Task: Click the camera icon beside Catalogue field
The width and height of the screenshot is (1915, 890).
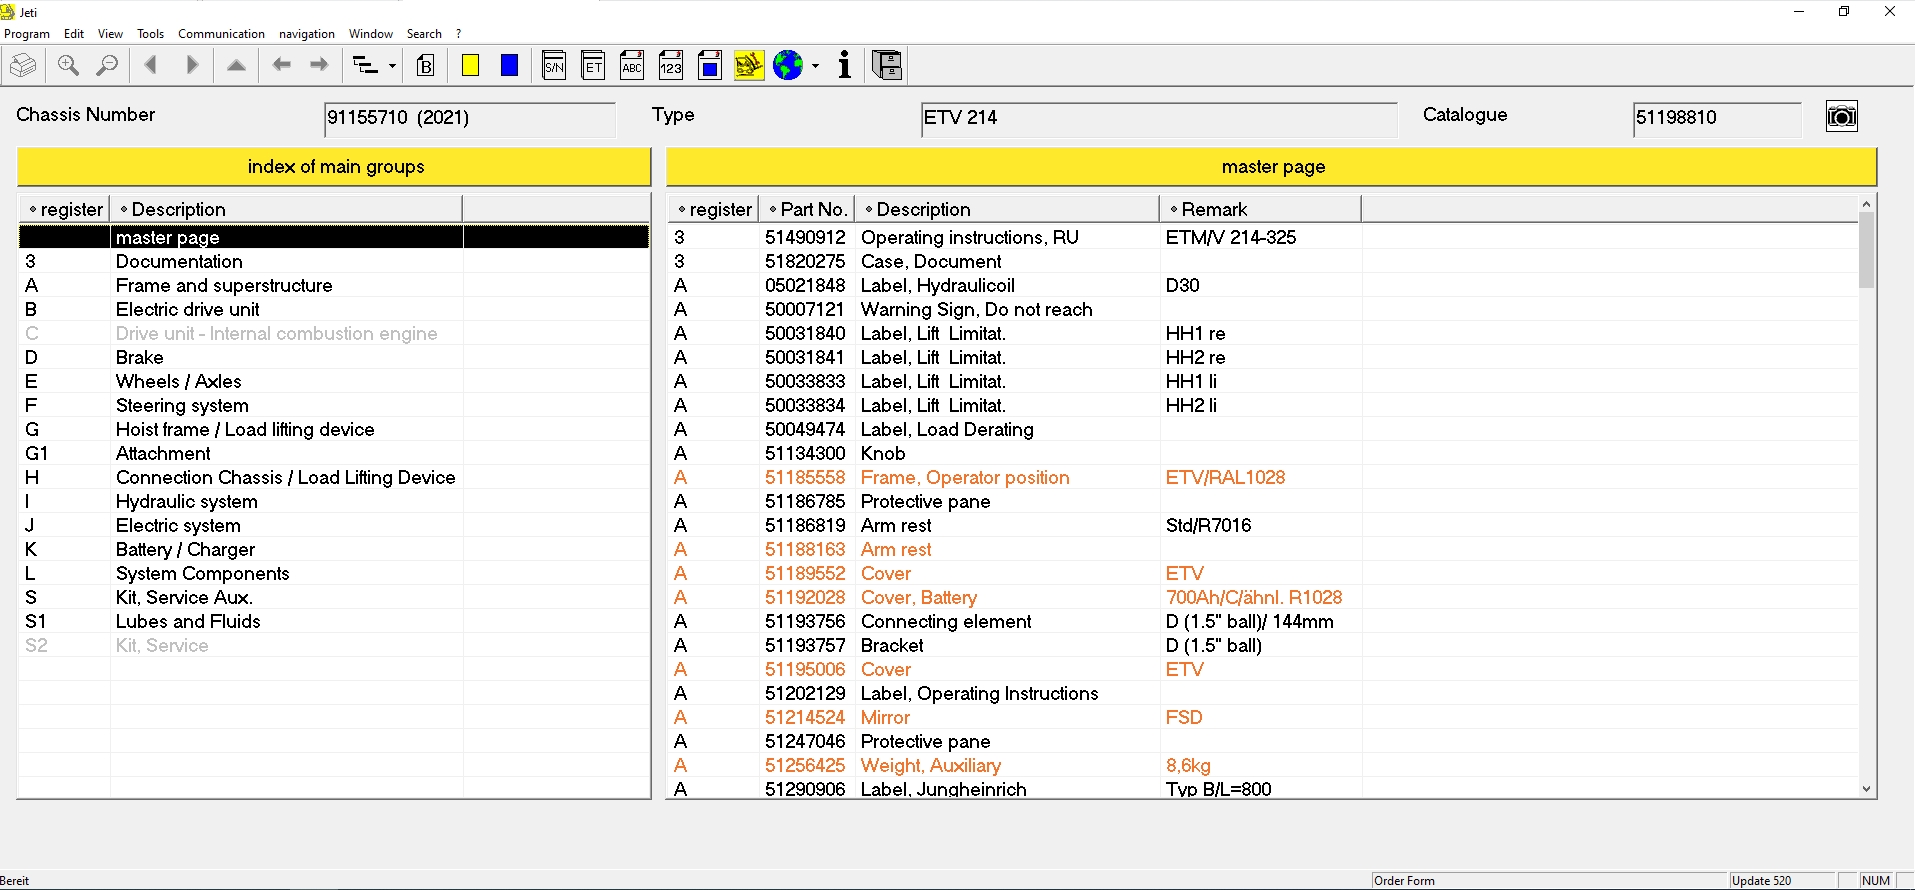Action: pyautogui.click(x=1841, y=116)
